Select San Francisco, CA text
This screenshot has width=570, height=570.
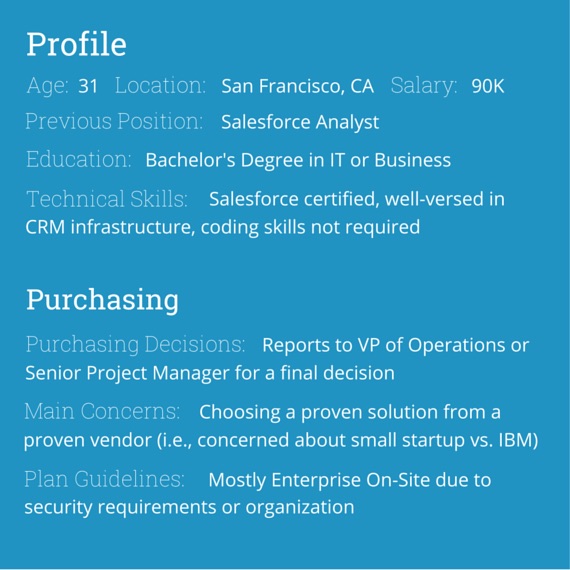(x=297, y=87)
